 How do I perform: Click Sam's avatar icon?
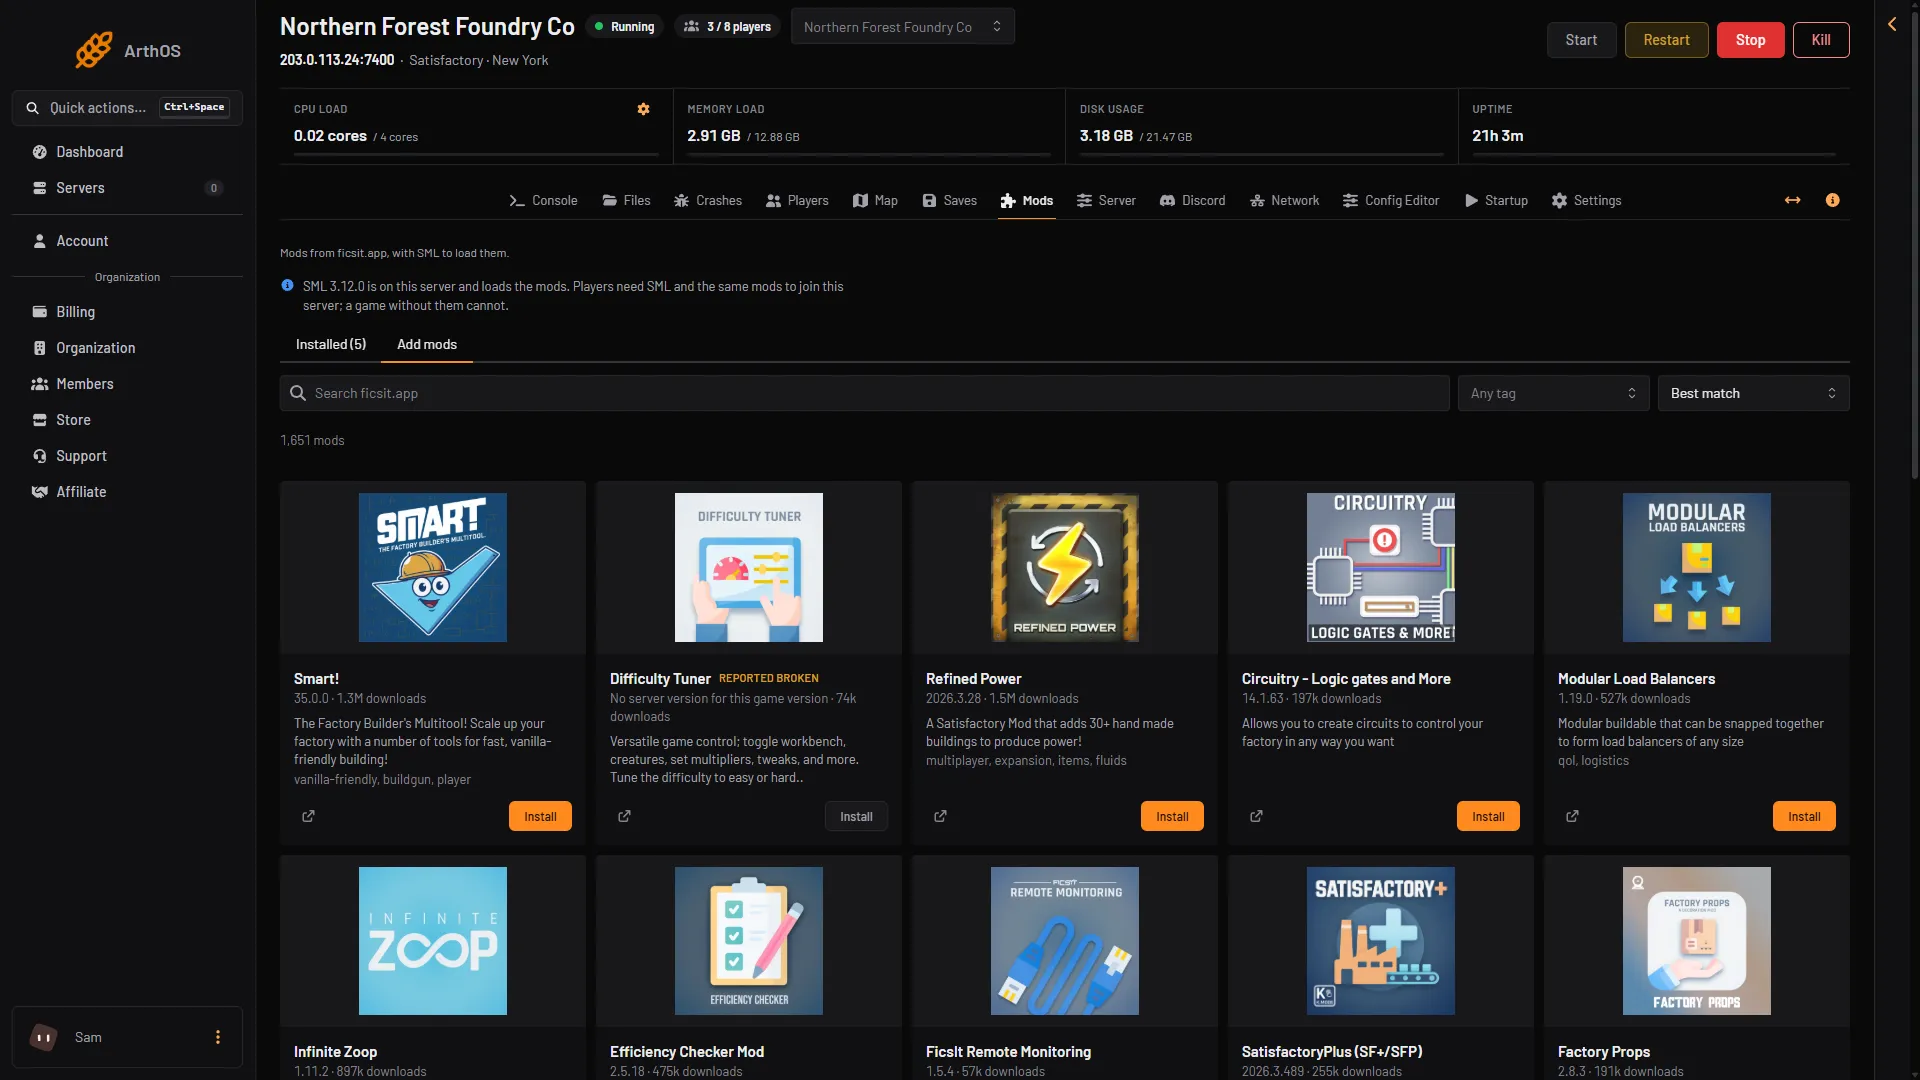tap(44, 1037)
